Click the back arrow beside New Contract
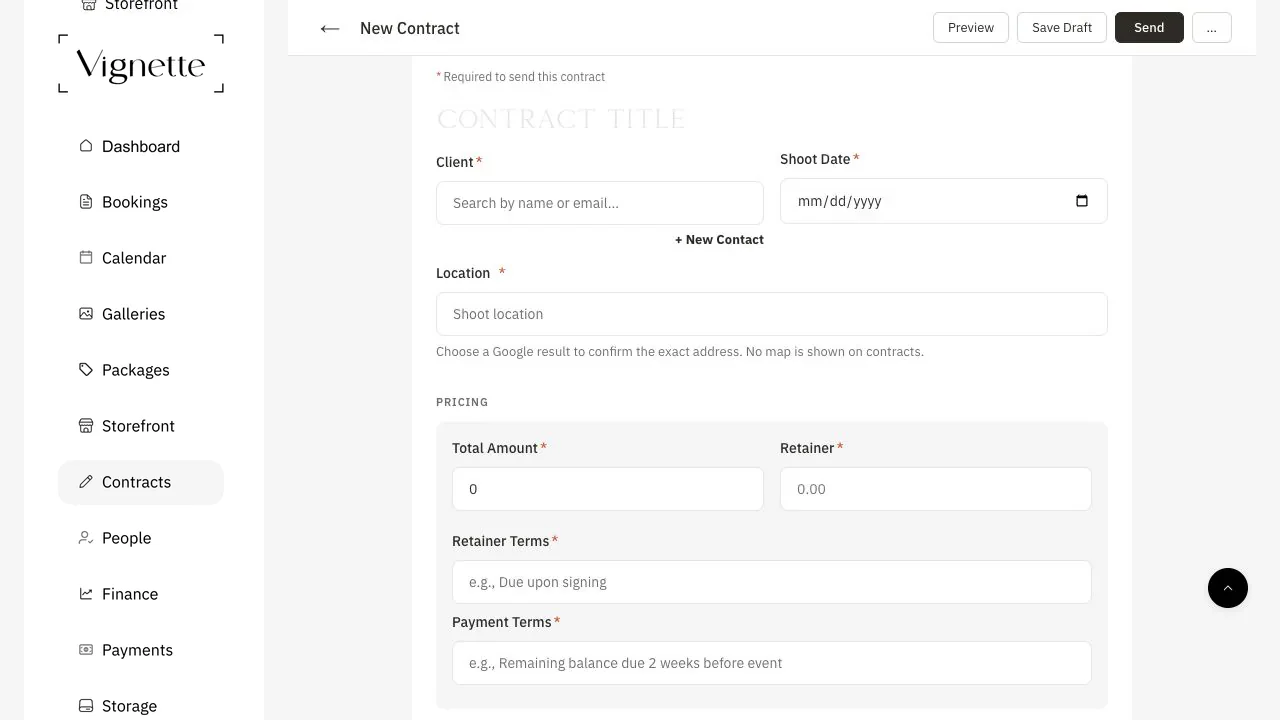The width and height of the screenshot is (1280, 720). (330, 28)
